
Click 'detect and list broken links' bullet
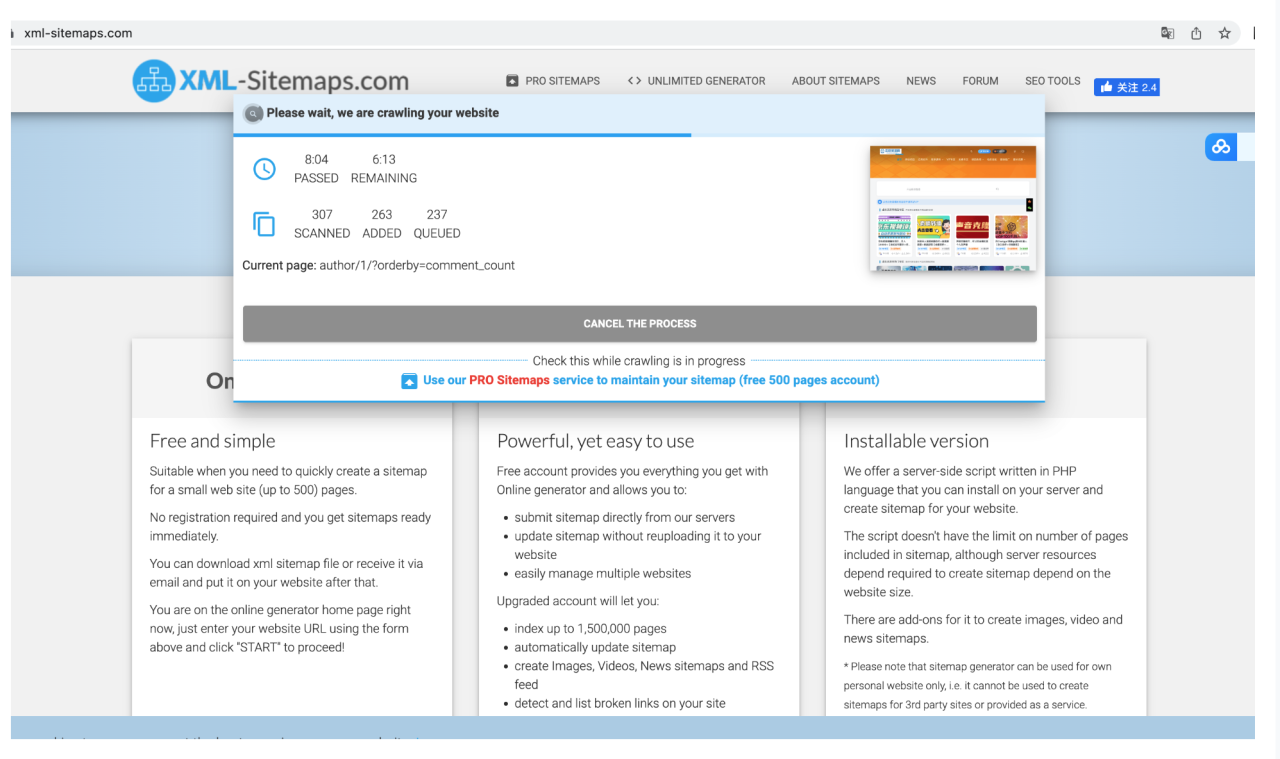point(620,703)
